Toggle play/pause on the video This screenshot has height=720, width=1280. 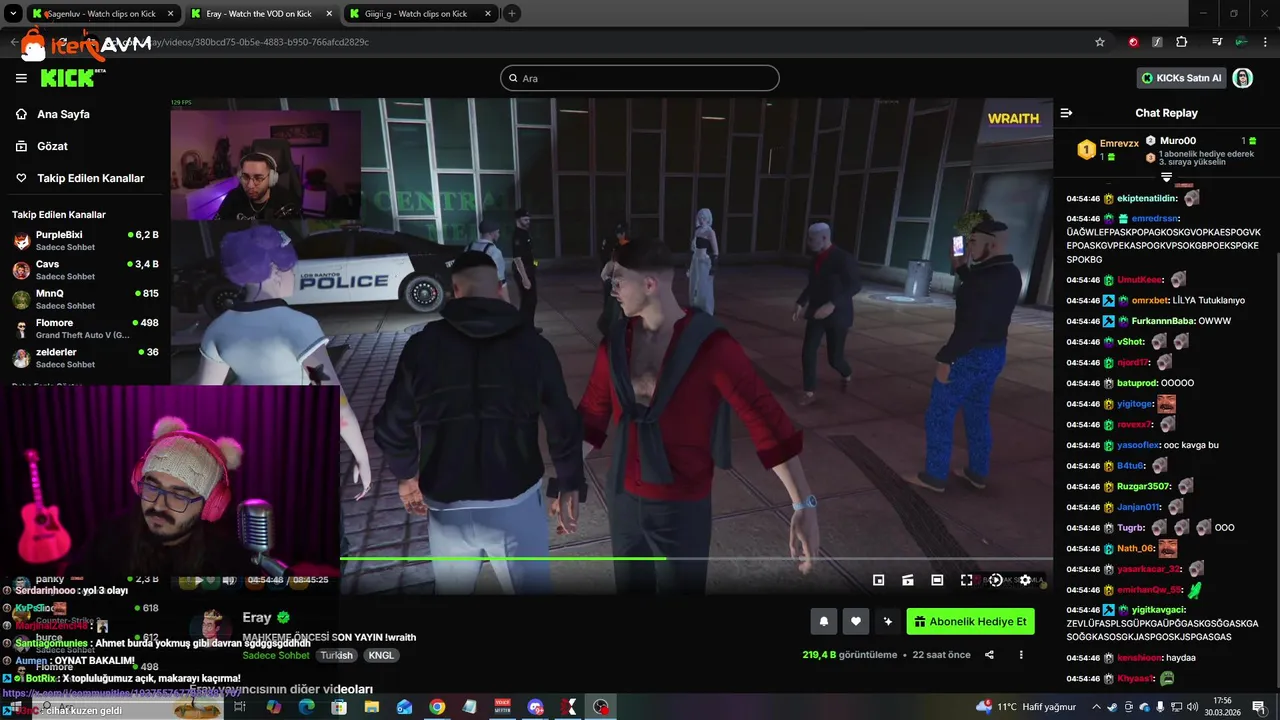pos(199,580)
